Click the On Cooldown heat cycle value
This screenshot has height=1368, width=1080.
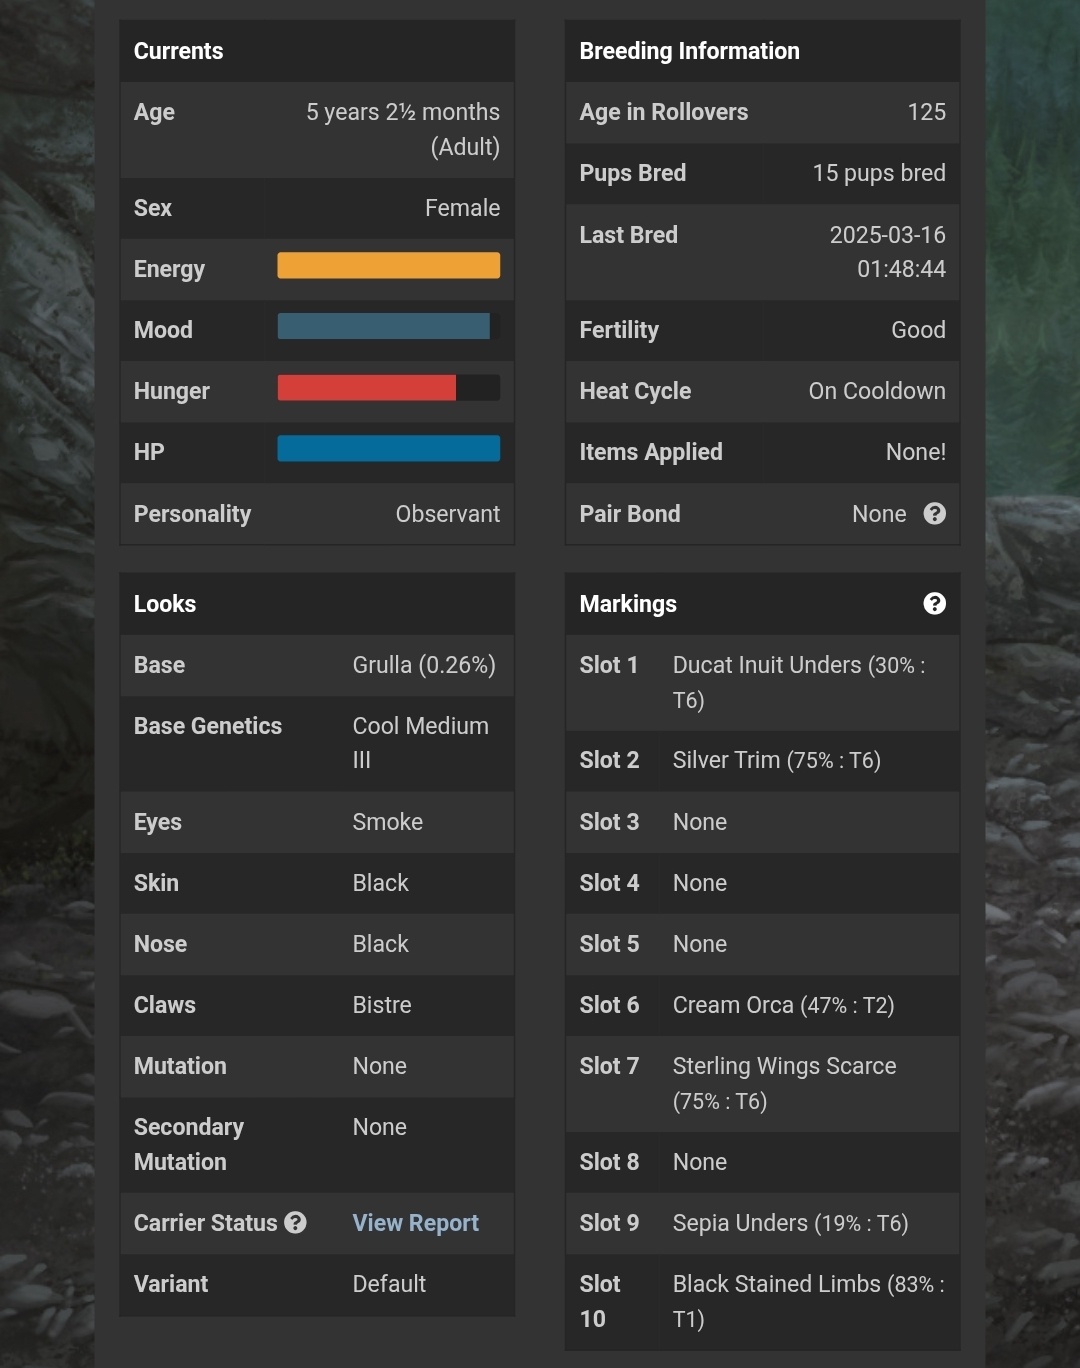(876, 391)
